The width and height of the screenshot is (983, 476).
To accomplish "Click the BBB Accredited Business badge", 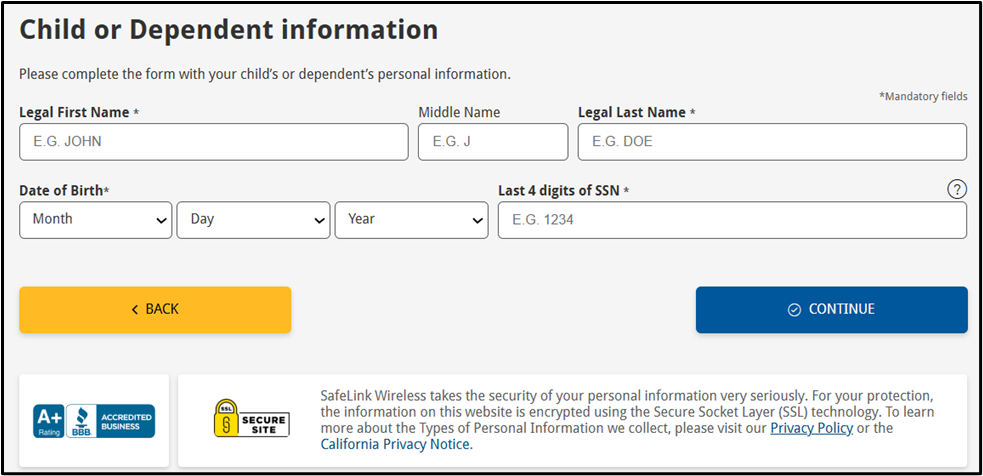I will [111, 420].
